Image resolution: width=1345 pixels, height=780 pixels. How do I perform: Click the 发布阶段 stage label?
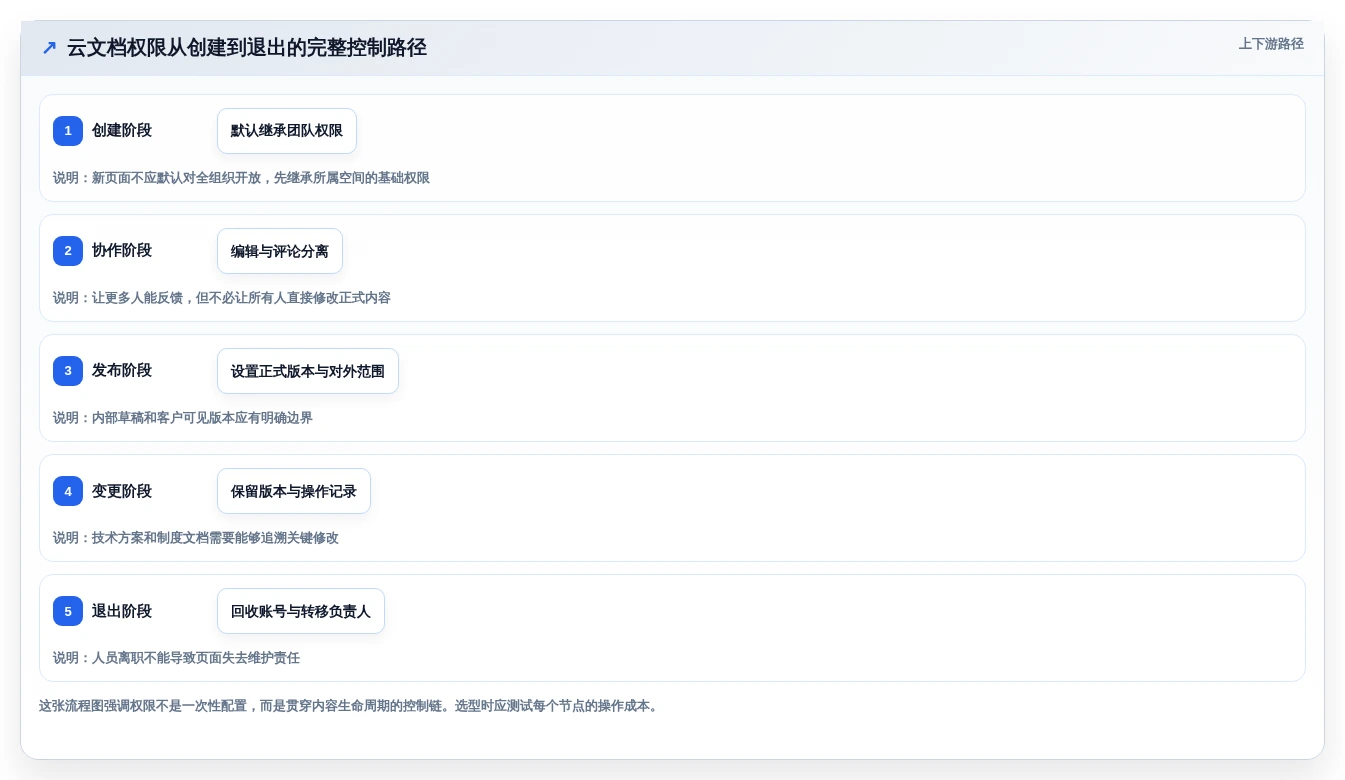coord(122,371)
